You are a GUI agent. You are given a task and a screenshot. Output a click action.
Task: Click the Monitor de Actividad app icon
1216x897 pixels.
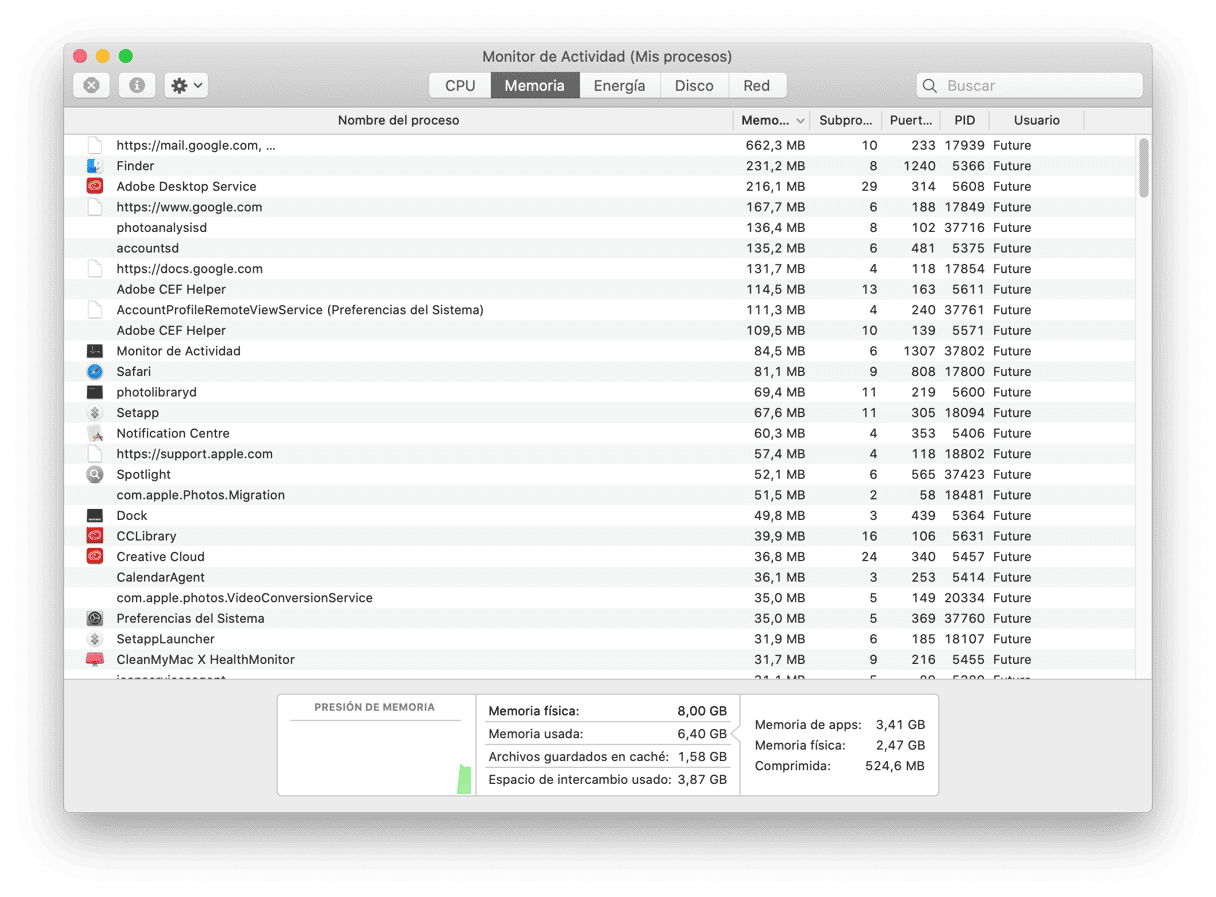pos(95,351)
